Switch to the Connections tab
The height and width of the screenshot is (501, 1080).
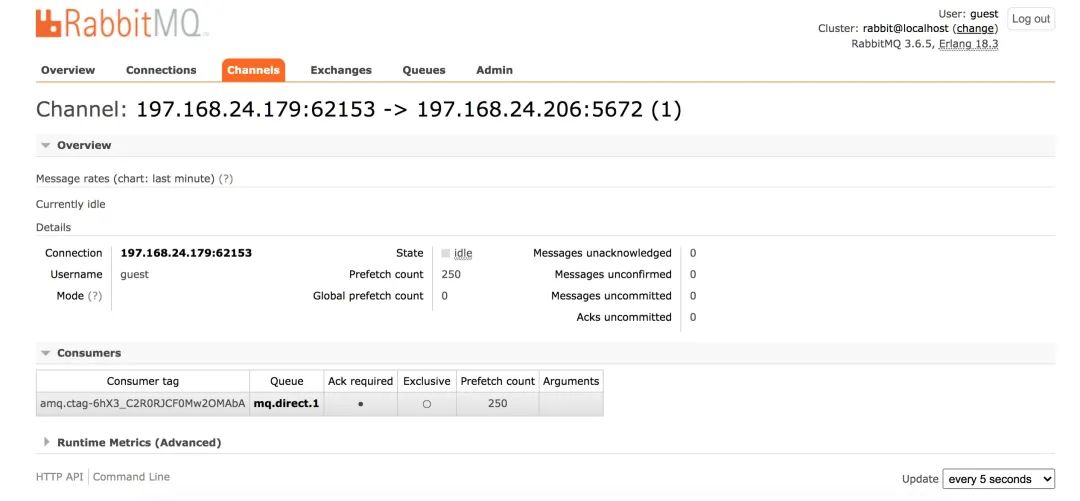coord(161,70)
